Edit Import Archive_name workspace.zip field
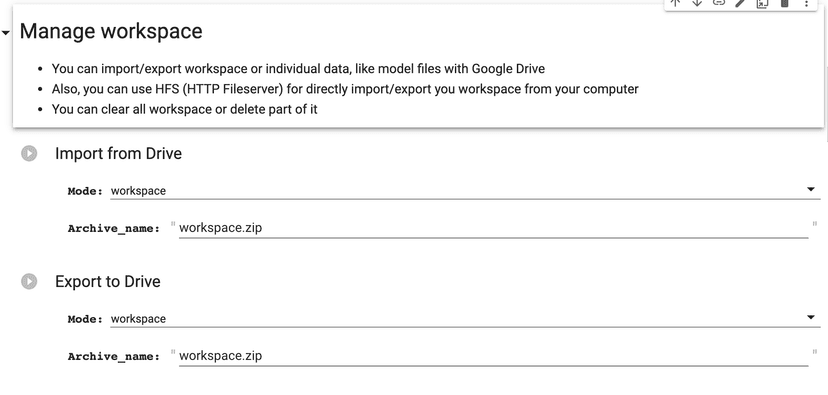The width and height of the screenshot is (828, 395). click(493, 228)
